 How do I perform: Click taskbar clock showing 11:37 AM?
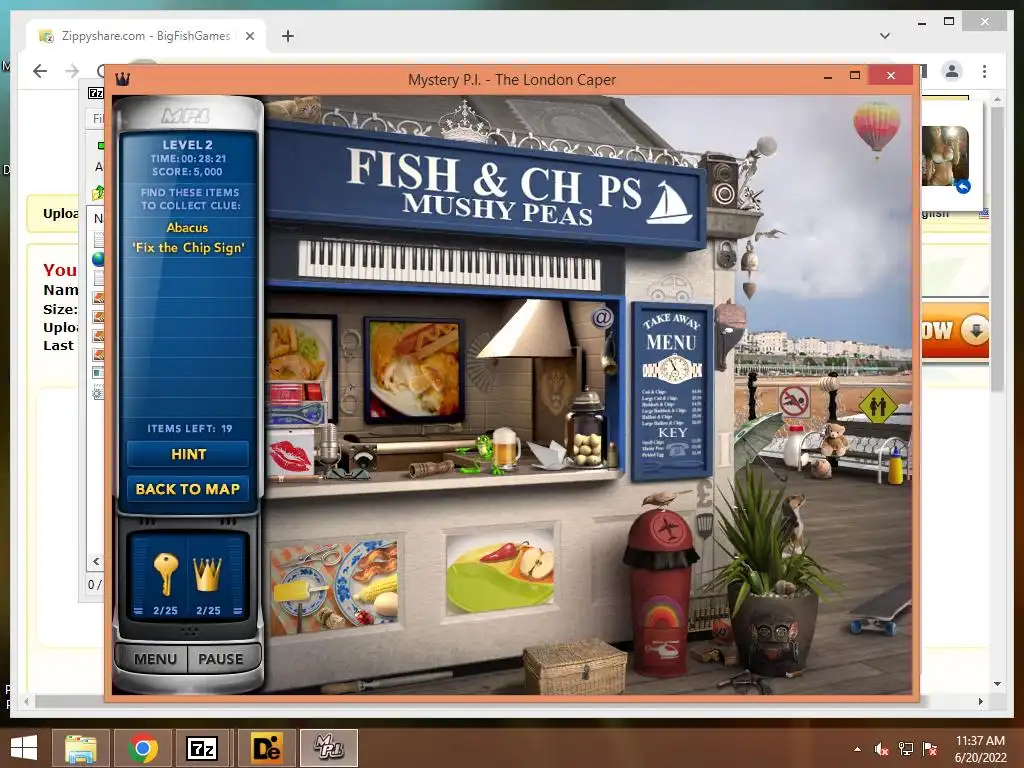tap(980, 748)
